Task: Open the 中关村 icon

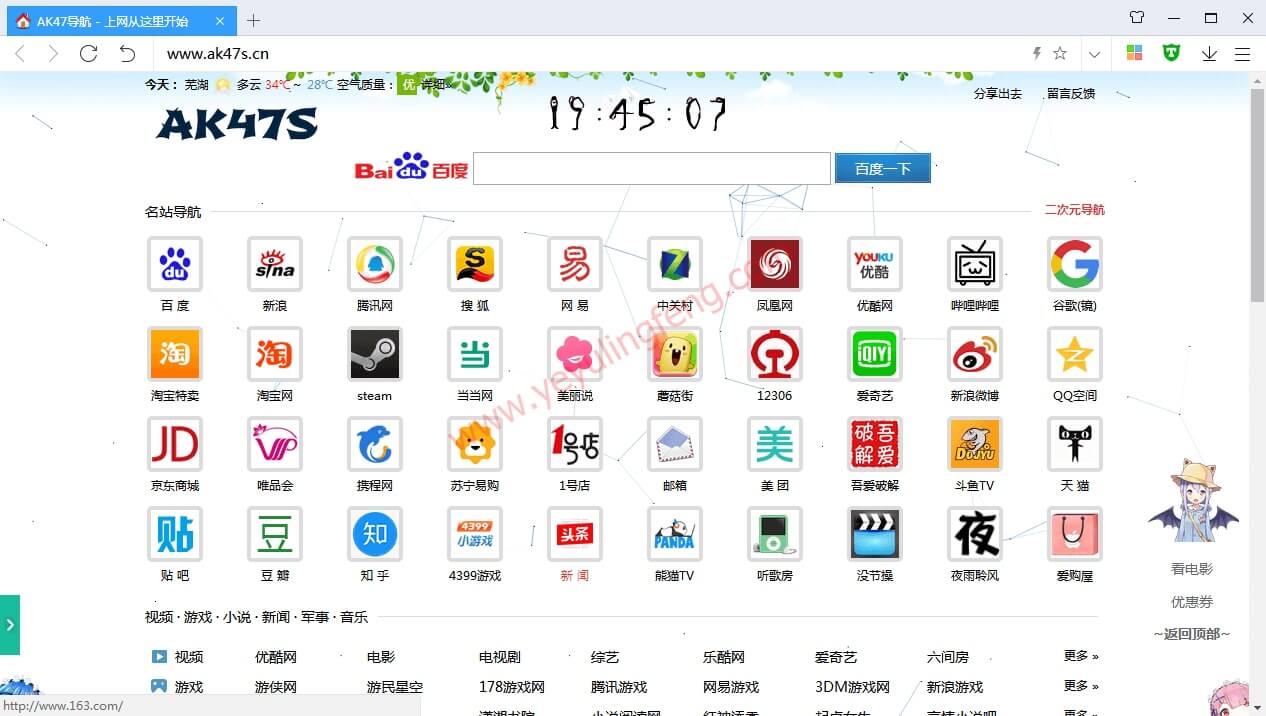Action: coord(675,264)
